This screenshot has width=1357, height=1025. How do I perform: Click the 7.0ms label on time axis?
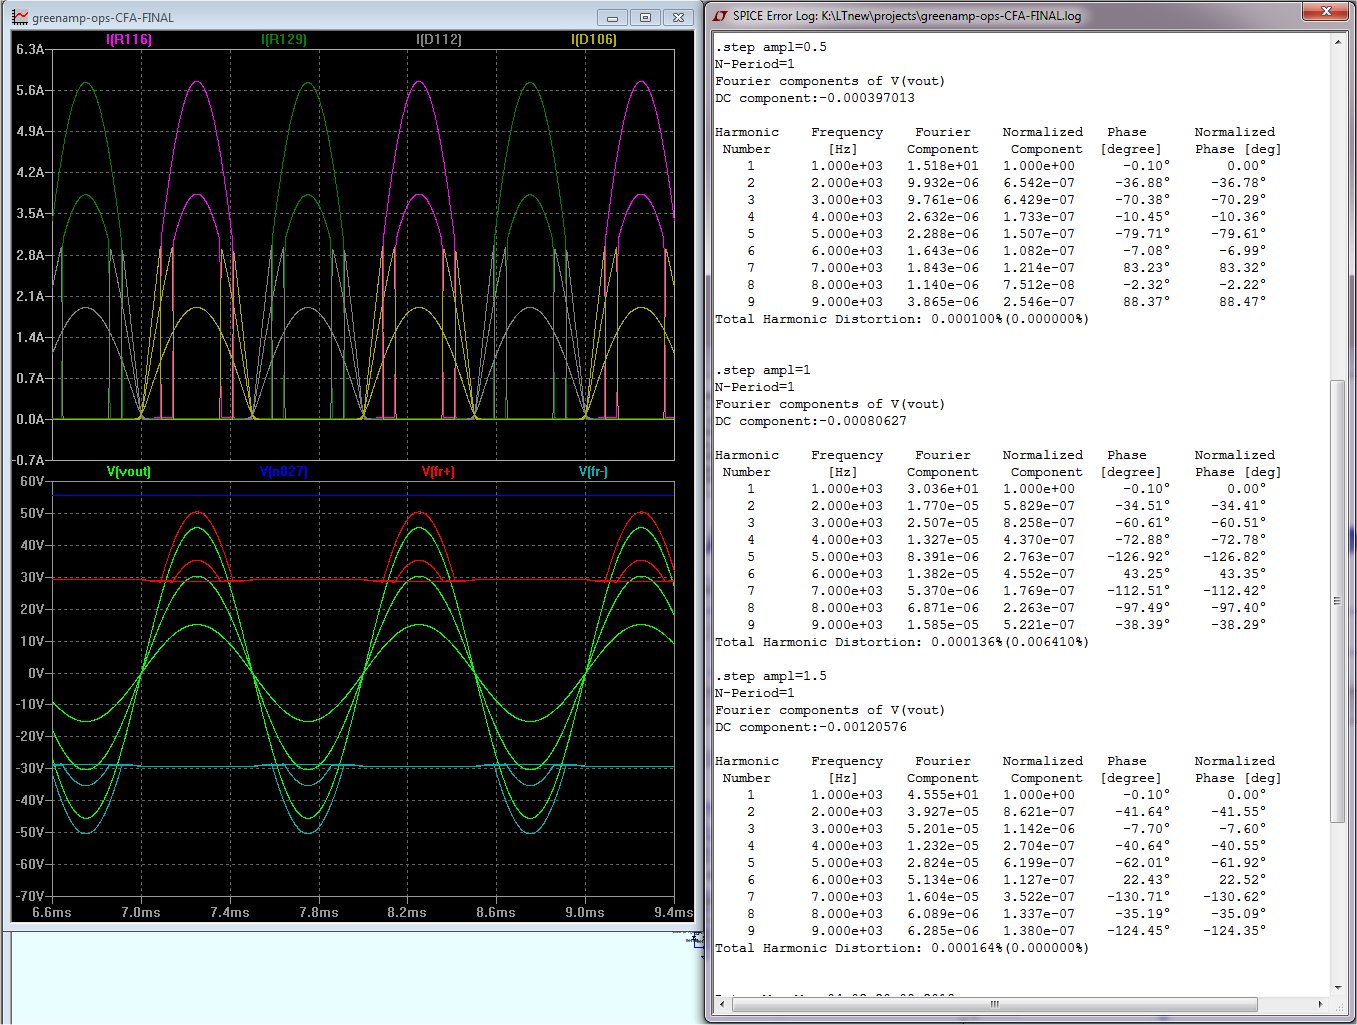(141, 912)
